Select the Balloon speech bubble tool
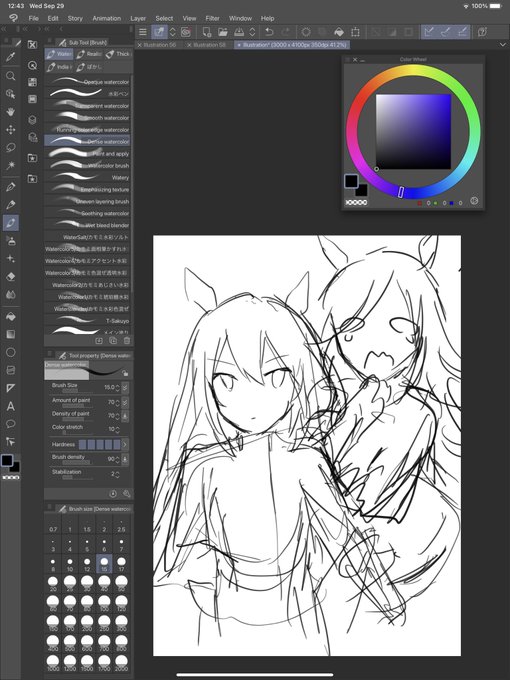 pos(10,424)
